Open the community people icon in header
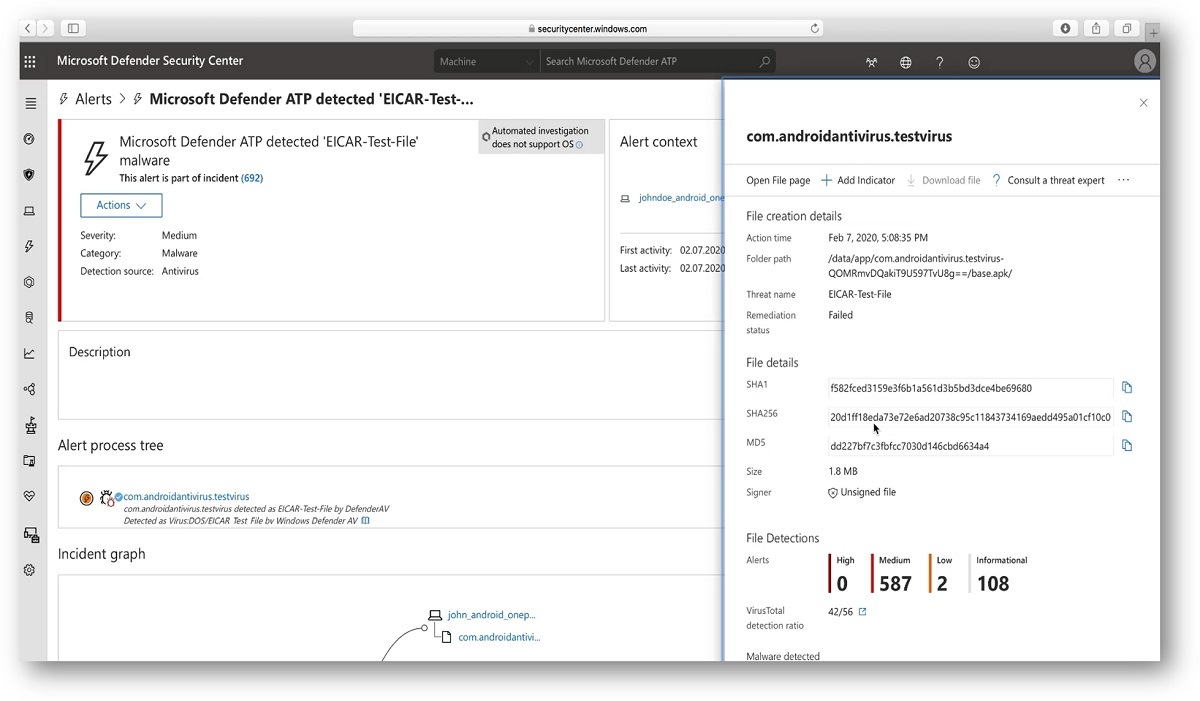The height and width of the screenshot is (701, 1200). point(872,62)
